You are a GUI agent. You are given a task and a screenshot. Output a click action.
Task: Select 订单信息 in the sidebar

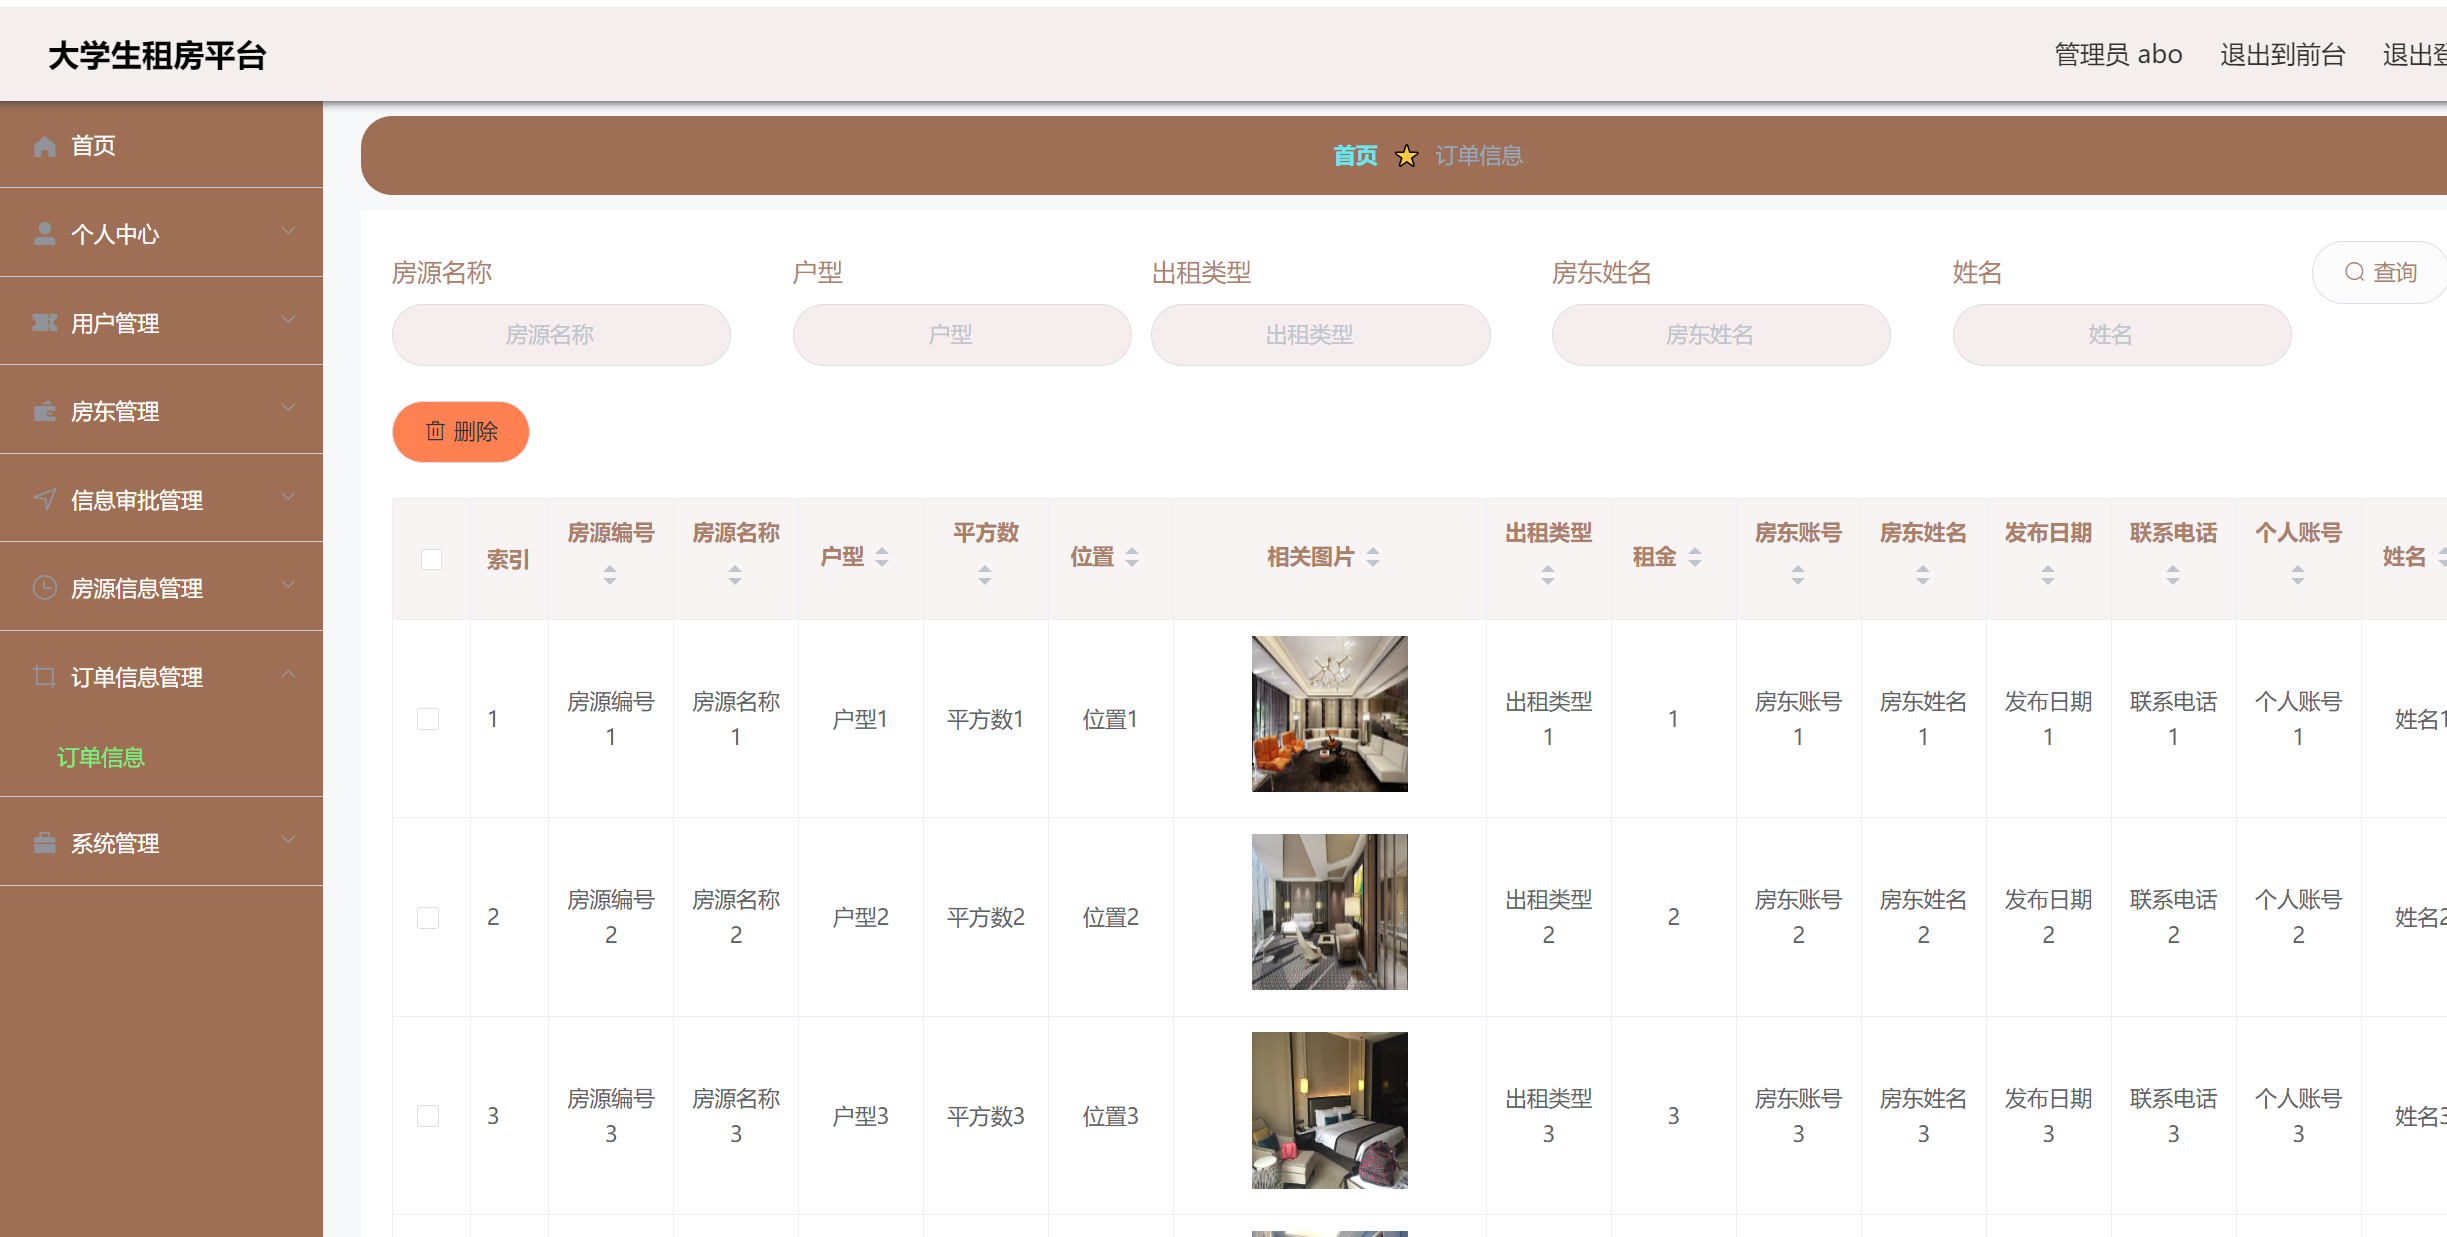coord(100,757)
